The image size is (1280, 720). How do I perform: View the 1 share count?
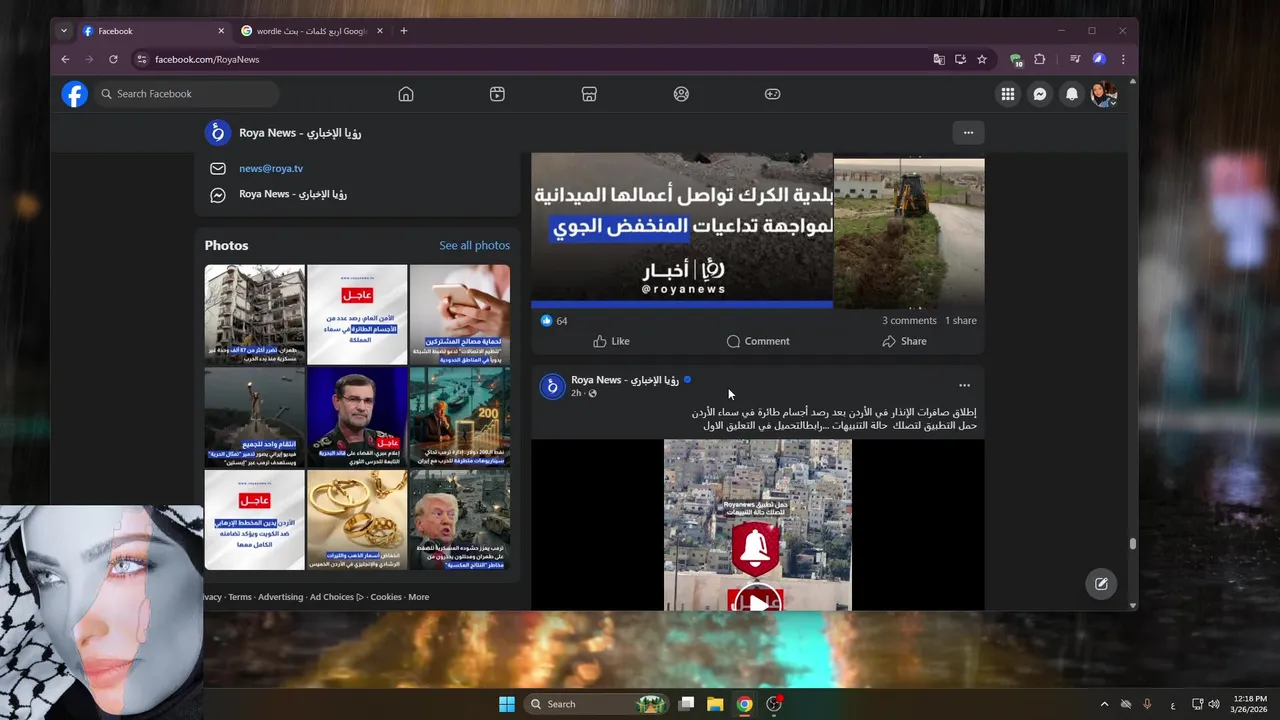[961, 321]
